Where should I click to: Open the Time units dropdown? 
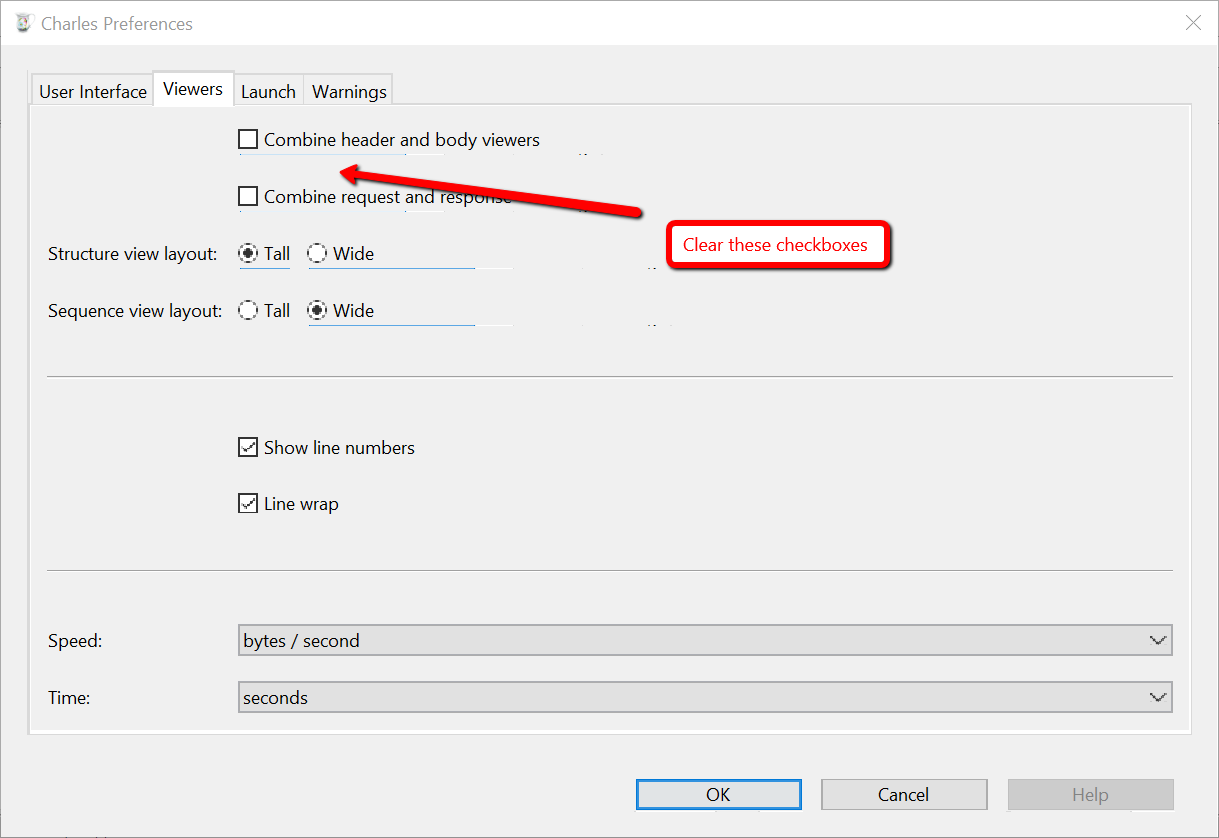coord(706,698)
